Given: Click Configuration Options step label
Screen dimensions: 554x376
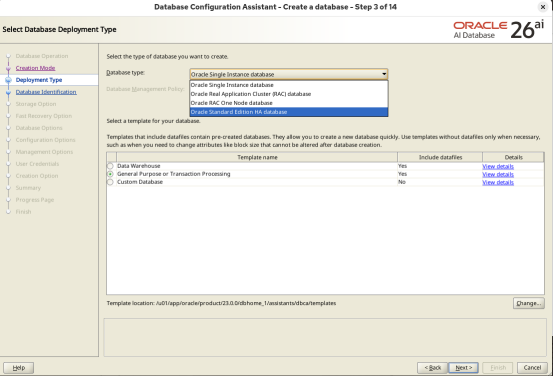Looking at the screenshot, I should pyautogui.click(x=45, y=140).
